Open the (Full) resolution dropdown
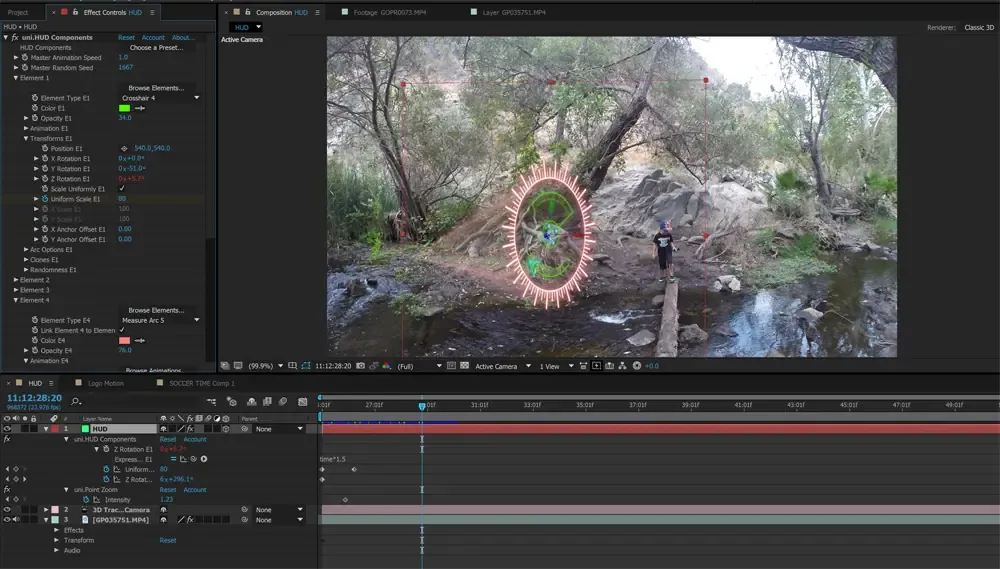 pyautogui.click(x=419, y=366)
